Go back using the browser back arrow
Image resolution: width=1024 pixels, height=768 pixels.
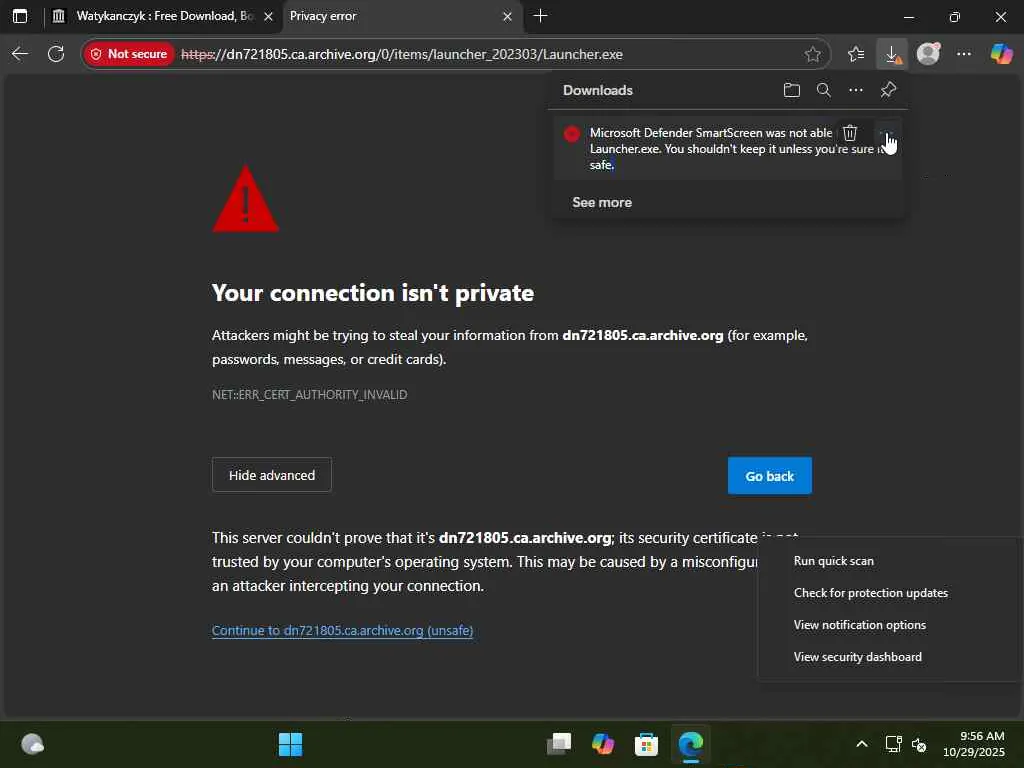(x=20, y=54)
